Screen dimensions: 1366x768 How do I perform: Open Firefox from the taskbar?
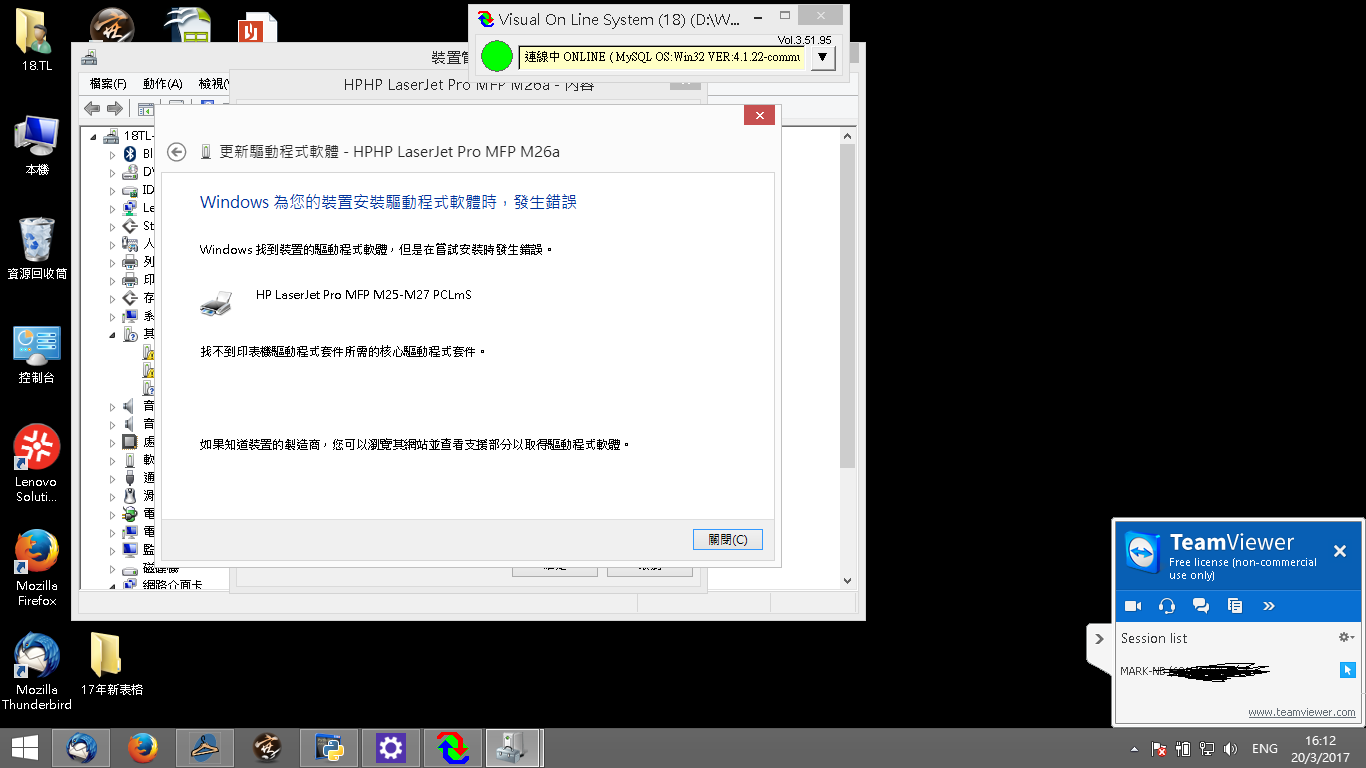coord(143,747)
